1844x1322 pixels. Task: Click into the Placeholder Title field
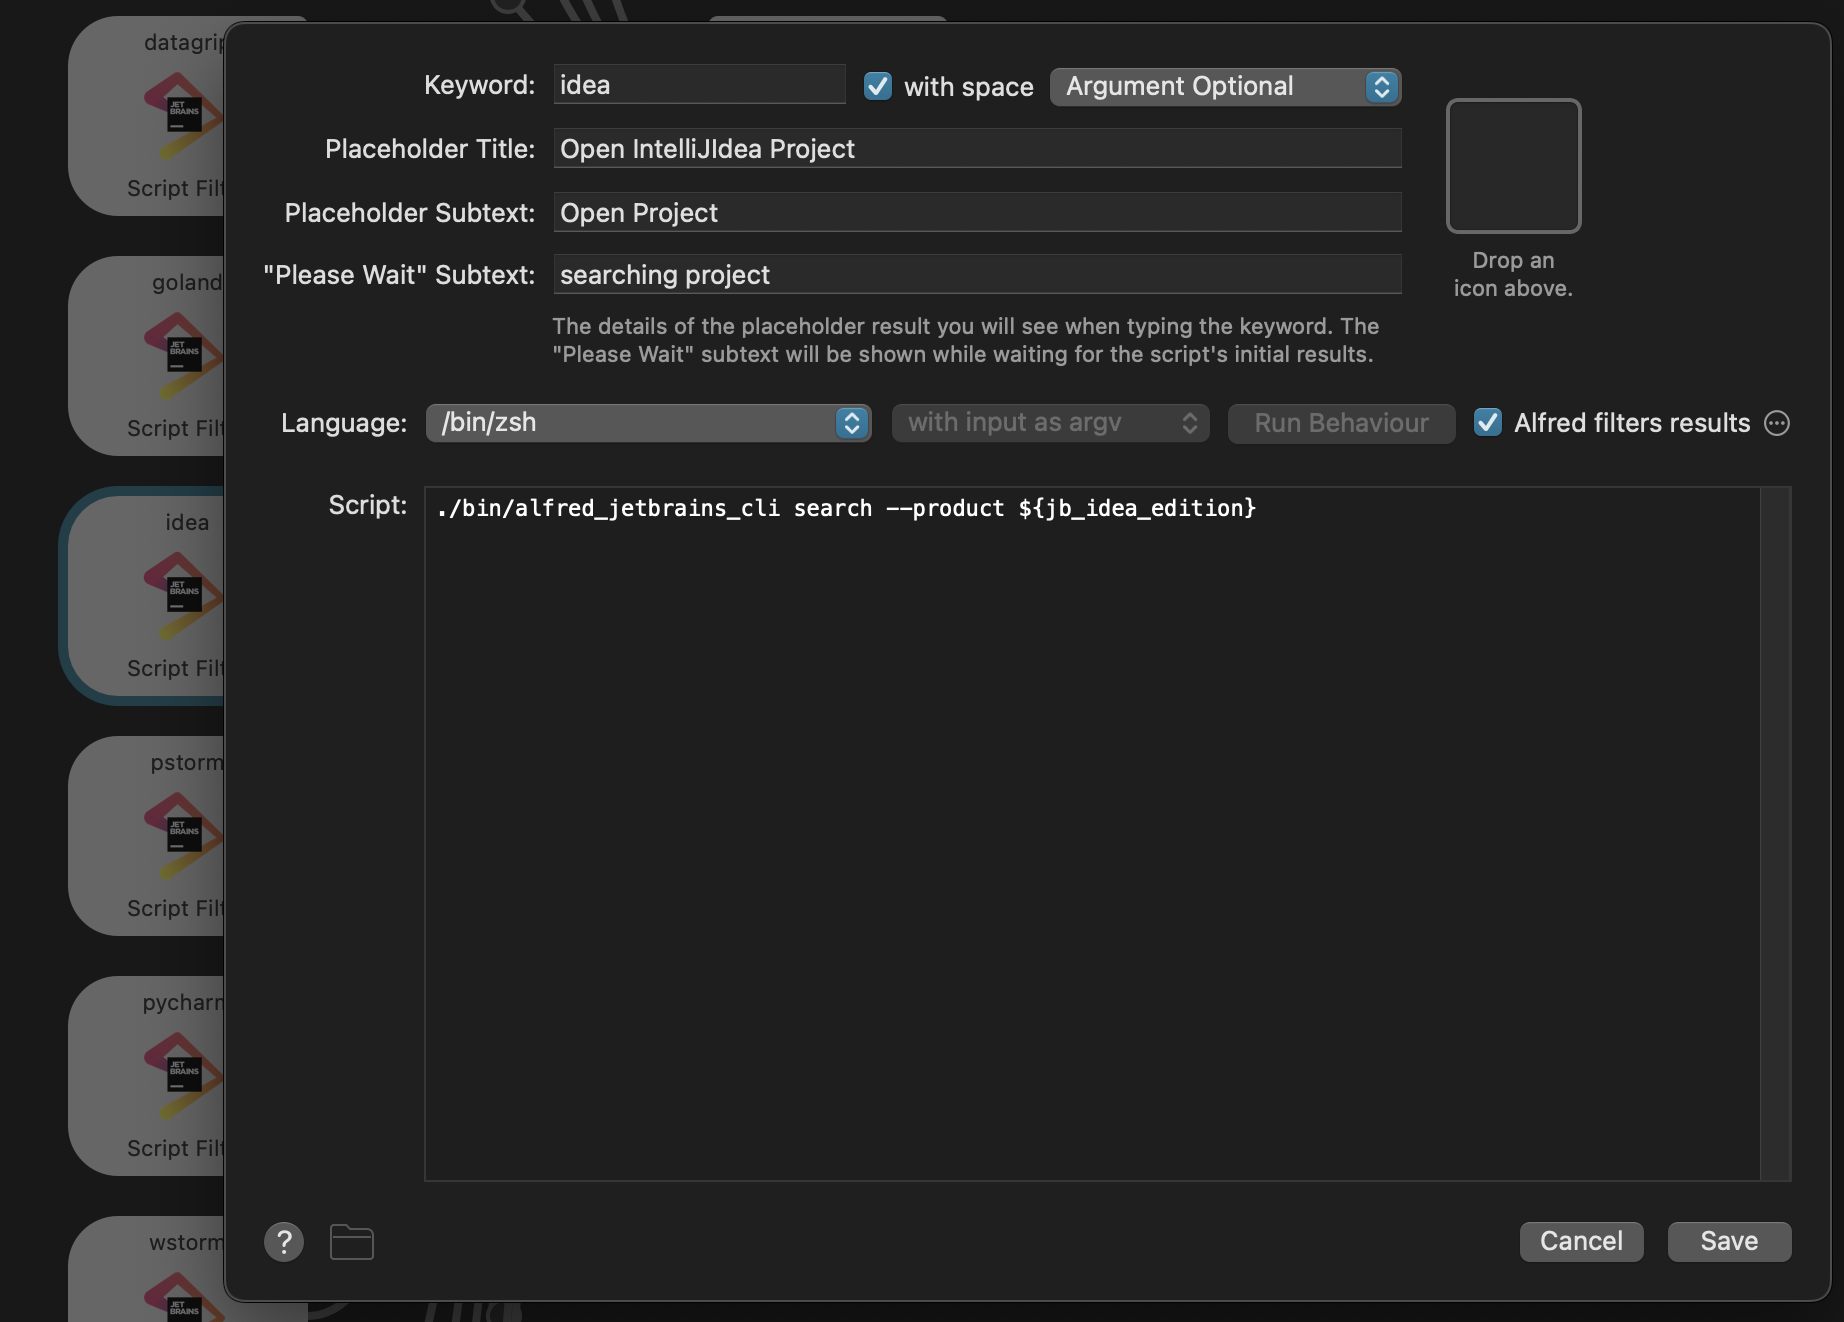[977, 148]
